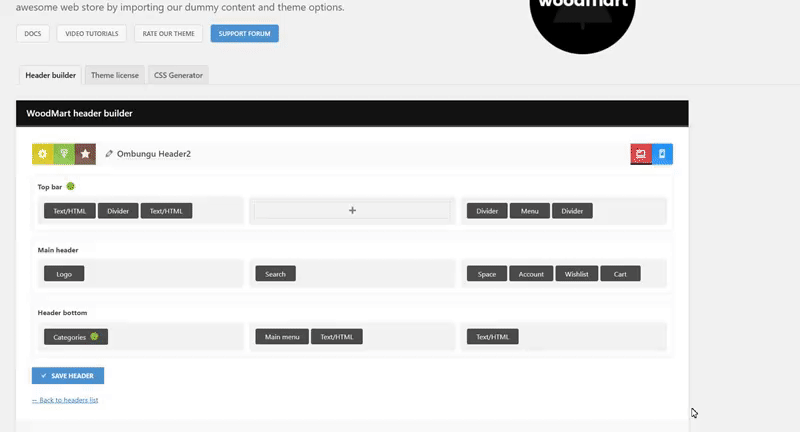800x432 pixels.
Task: Open the yellow gear header settings icon
Action: pyautogui.click(x=42, y=154)
